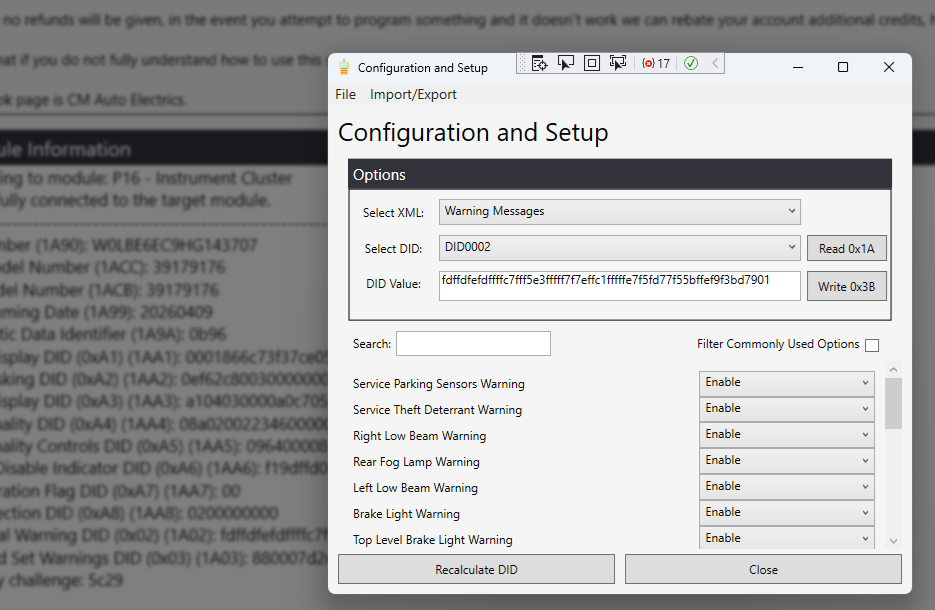This screenshot has height=610, width=935.
Task: Click the Select XML: label
Action: pos(394,213)
